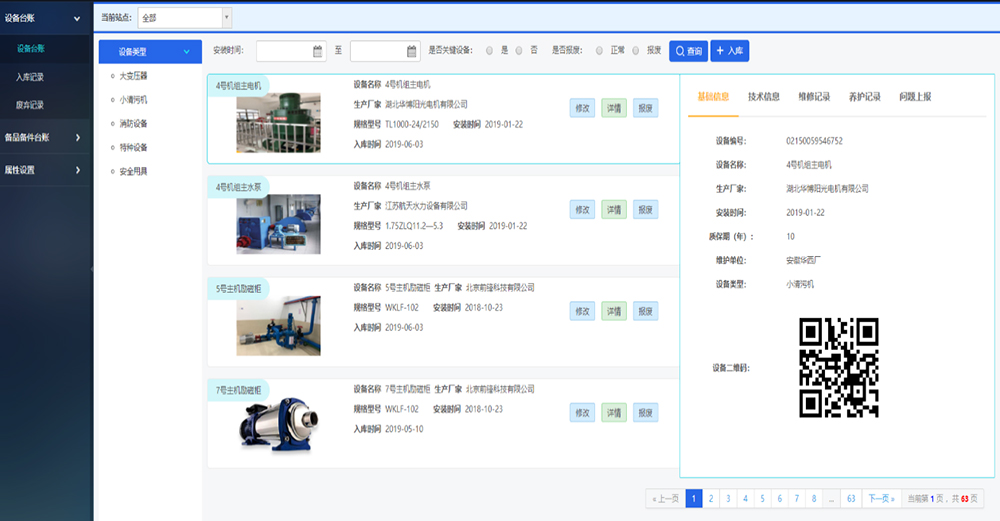Choose 正常 for 是否报废 filter
Screen dimensions: 1000x521
600,50
